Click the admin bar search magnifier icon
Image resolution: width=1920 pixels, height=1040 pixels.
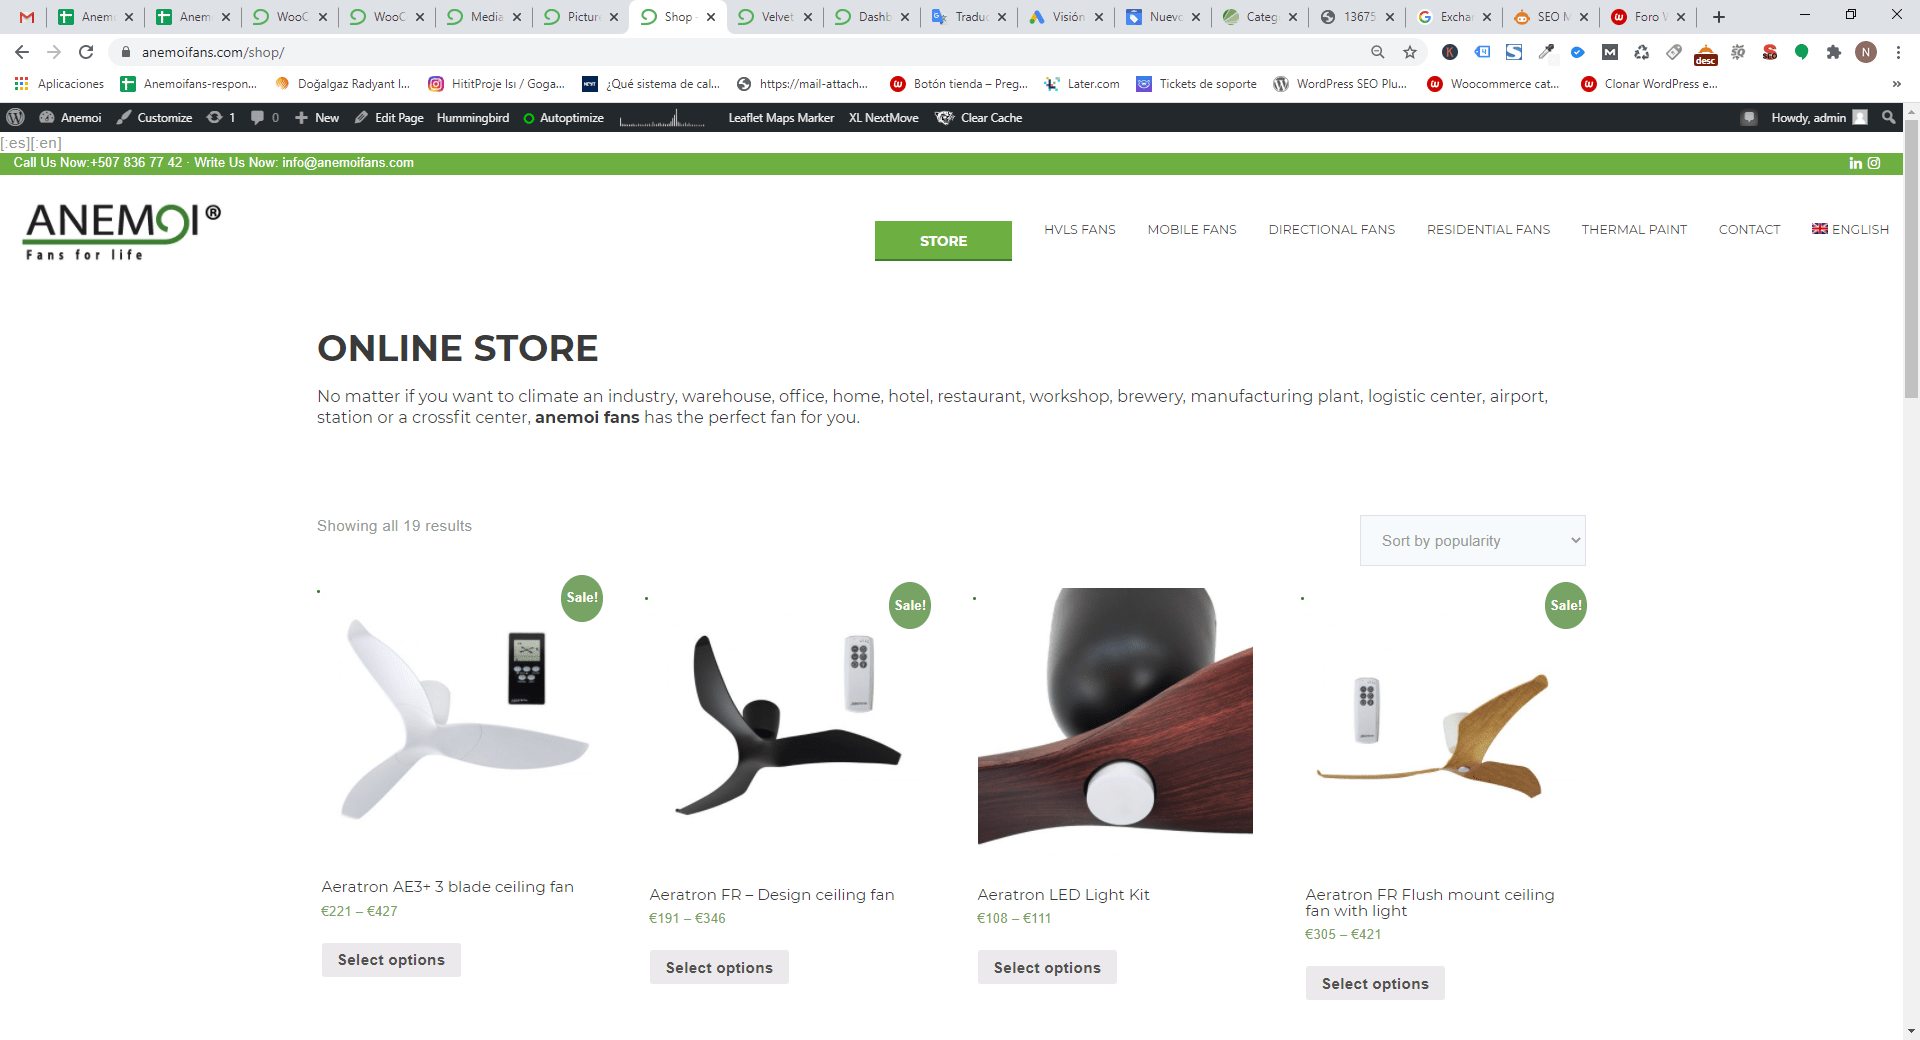pos(1888,117)
